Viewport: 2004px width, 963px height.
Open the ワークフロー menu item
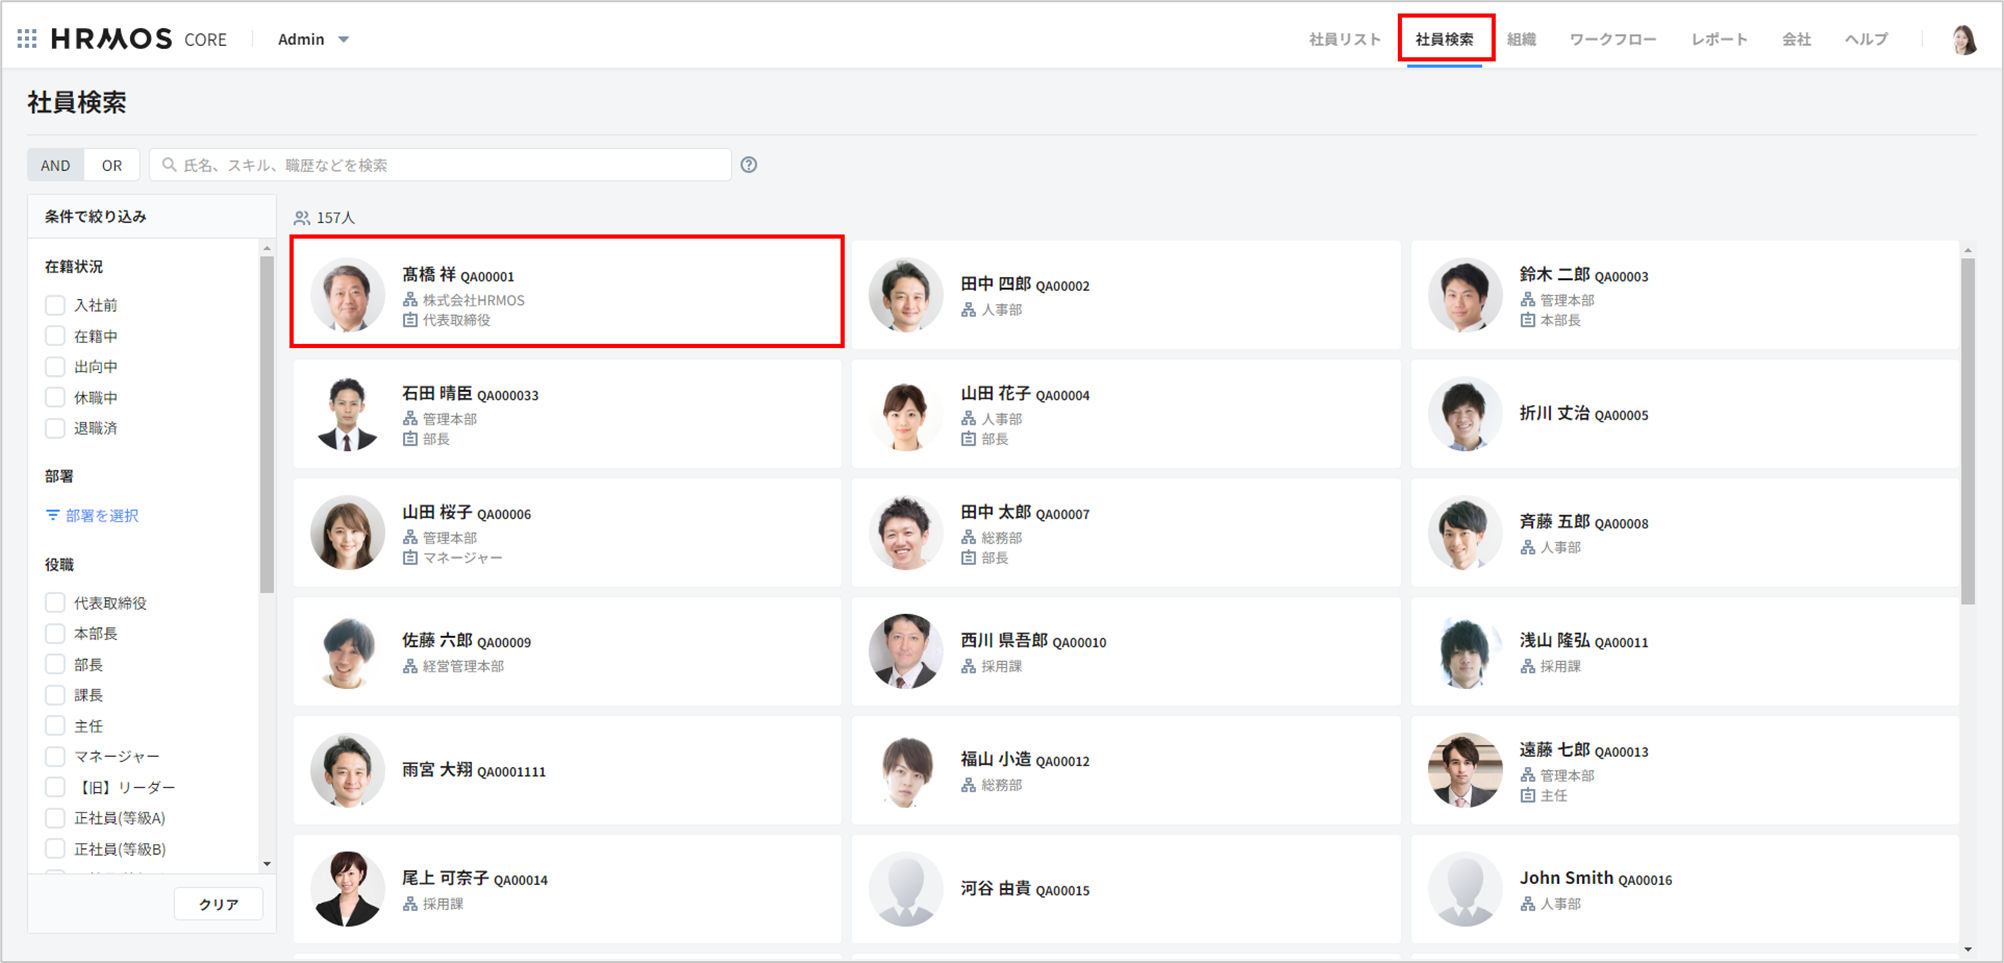click(x=1612, y=39)
